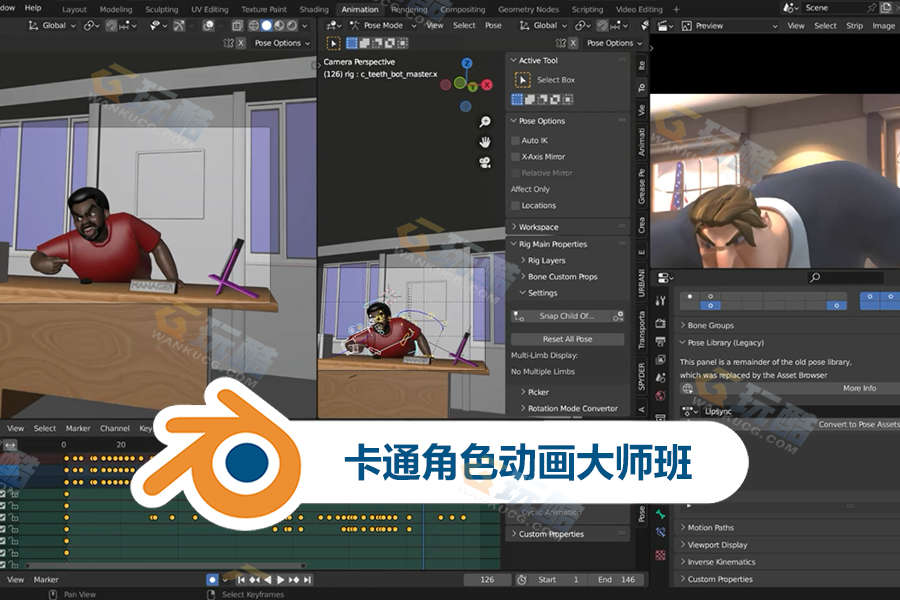
Task: Jump to timeline start with first-frame button
Action: pos(241,580)
